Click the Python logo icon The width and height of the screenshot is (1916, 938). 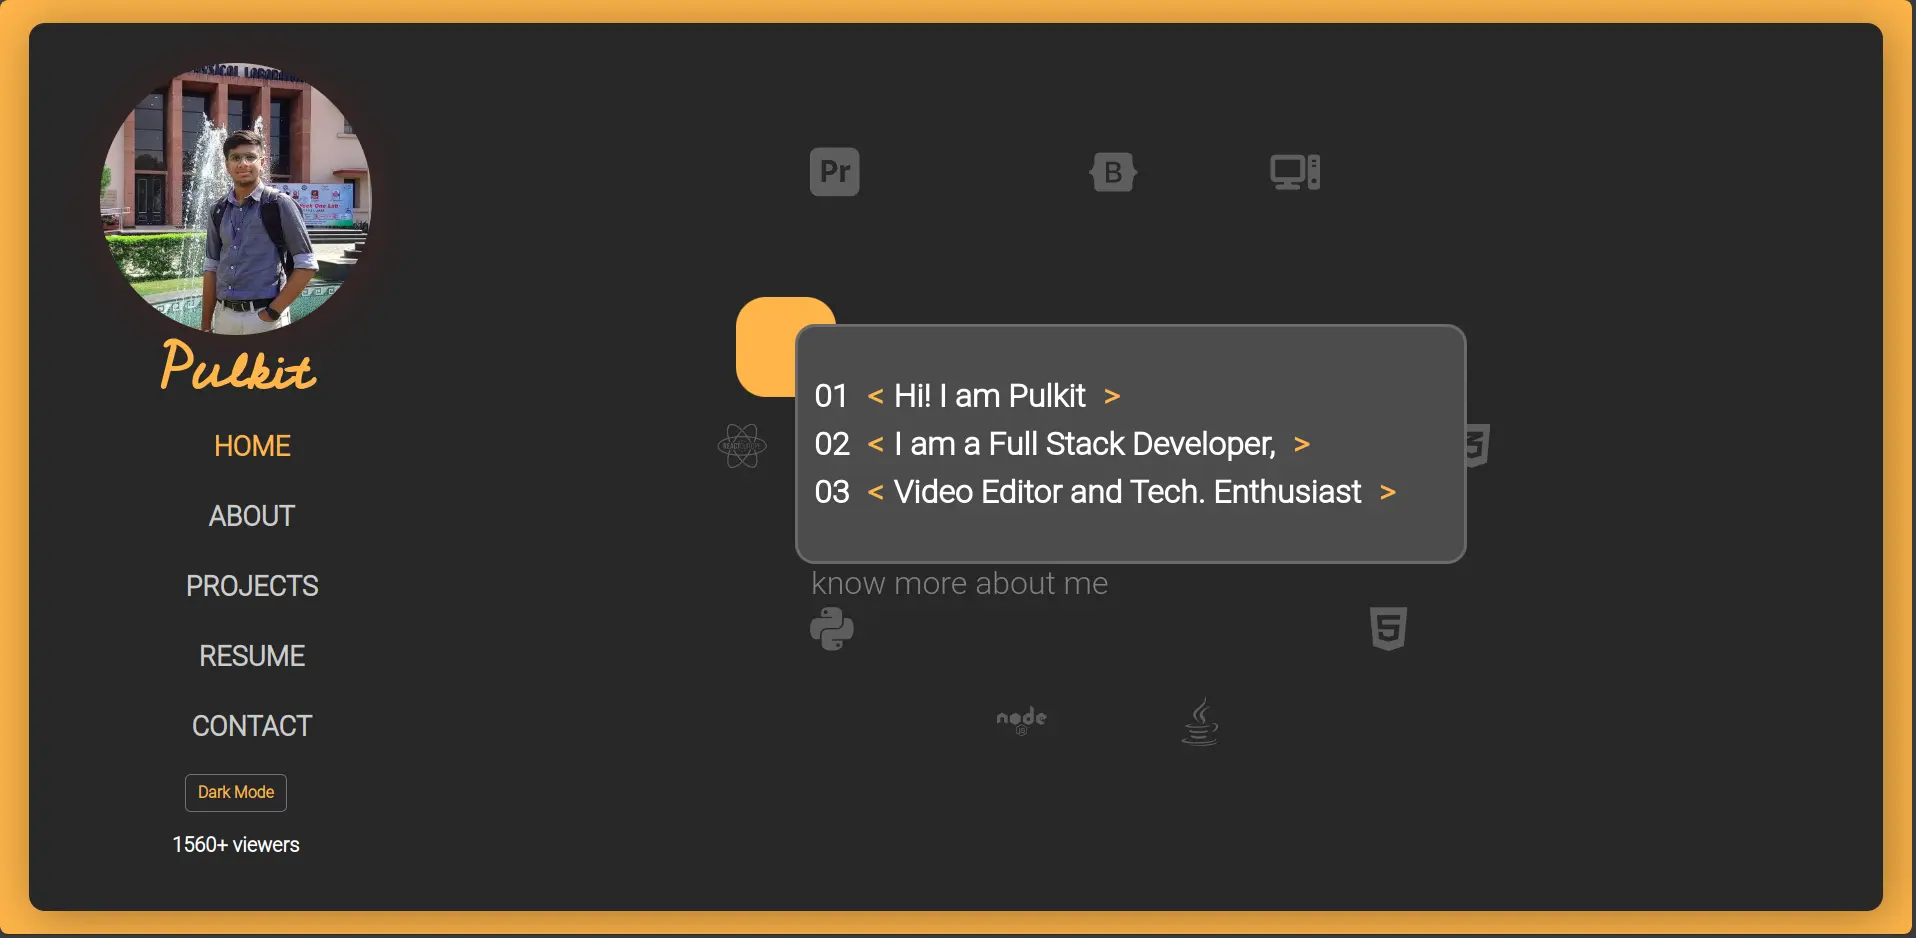pyautogui.click(x=832, y=630)
